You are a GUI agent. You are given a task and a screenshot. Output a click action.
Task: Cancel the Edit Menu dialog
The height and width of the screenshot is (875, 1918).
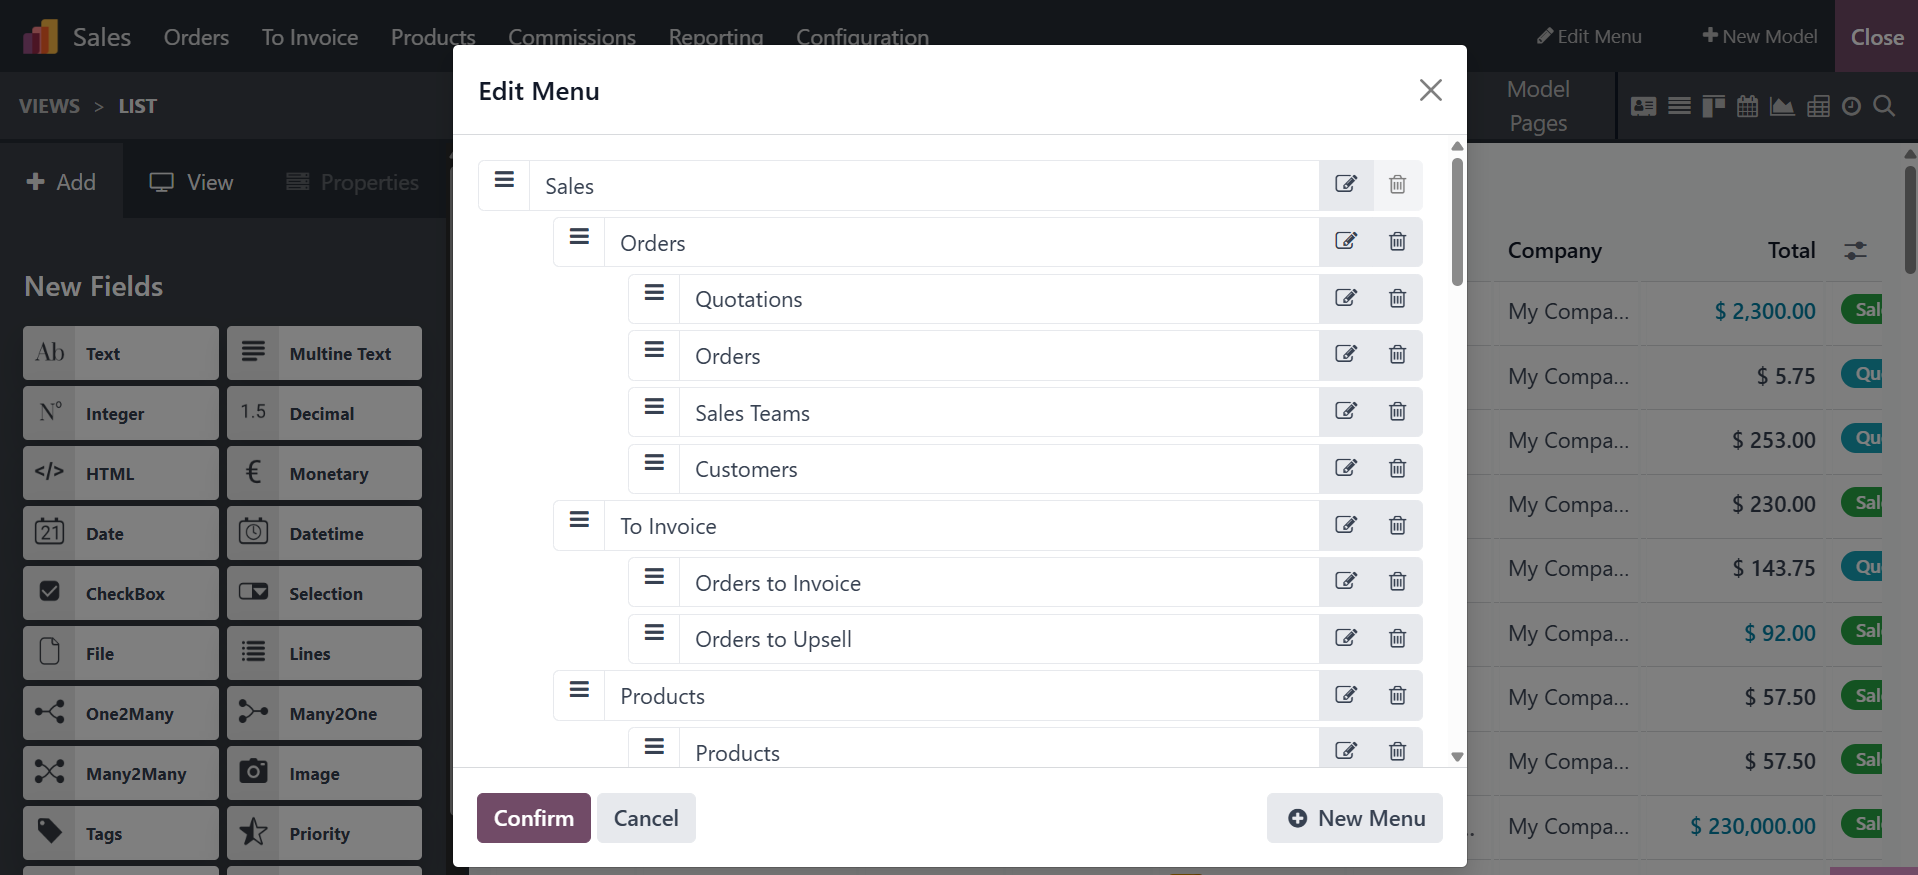[x=645, y=818]
